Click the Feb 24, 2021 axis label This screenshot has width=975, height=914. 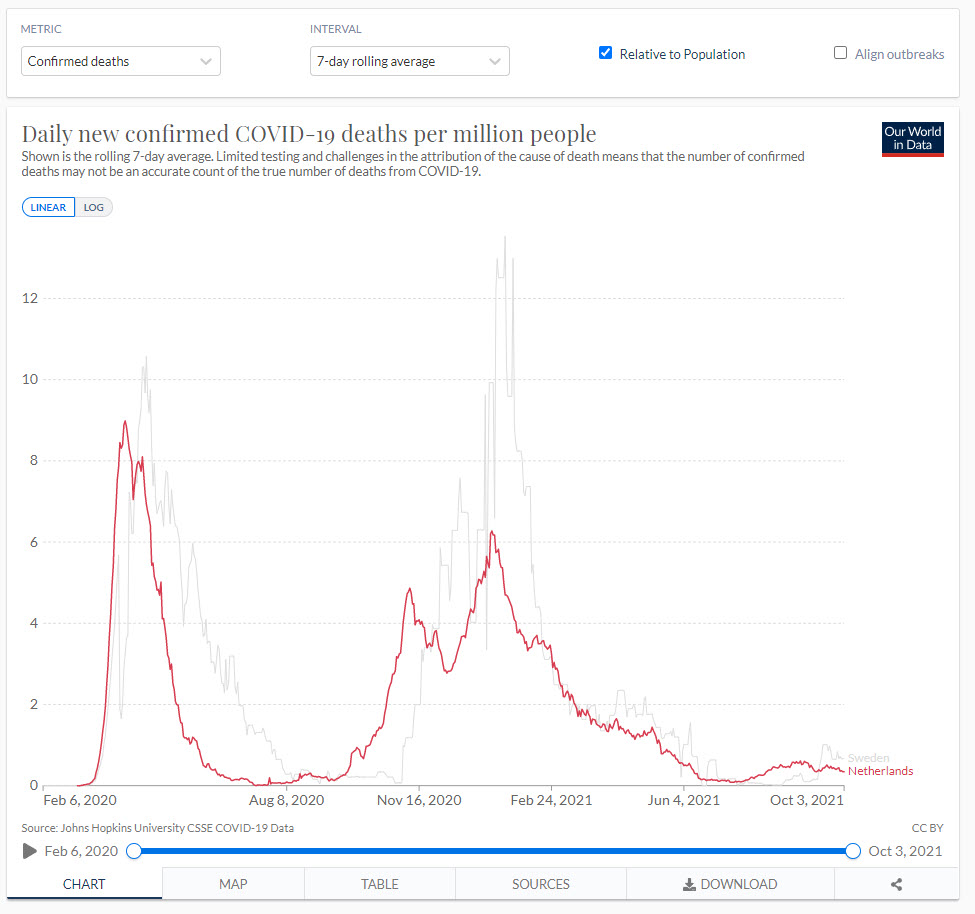coord(552,800)
